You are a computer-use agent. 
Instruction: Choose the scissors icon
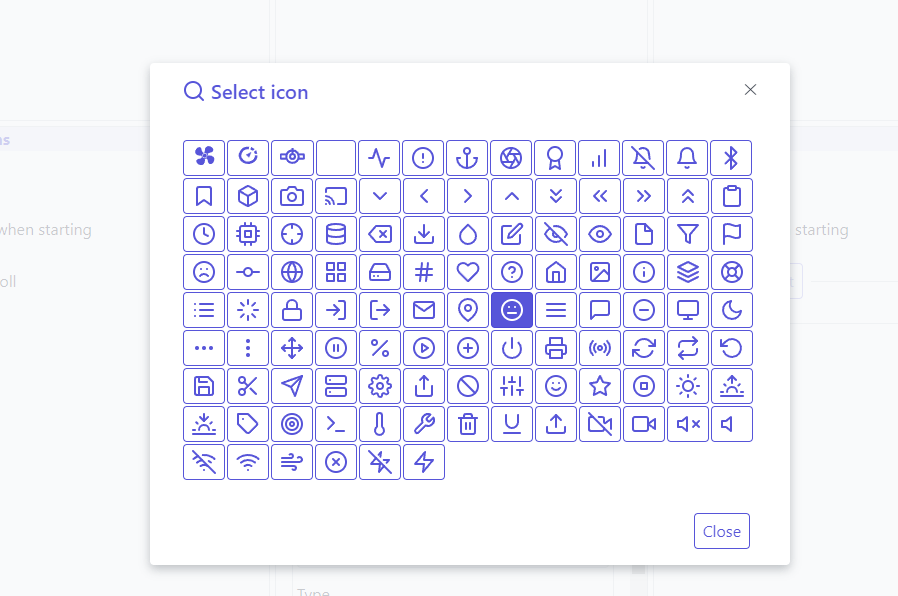pyautogui.click(x=248, y=386)
